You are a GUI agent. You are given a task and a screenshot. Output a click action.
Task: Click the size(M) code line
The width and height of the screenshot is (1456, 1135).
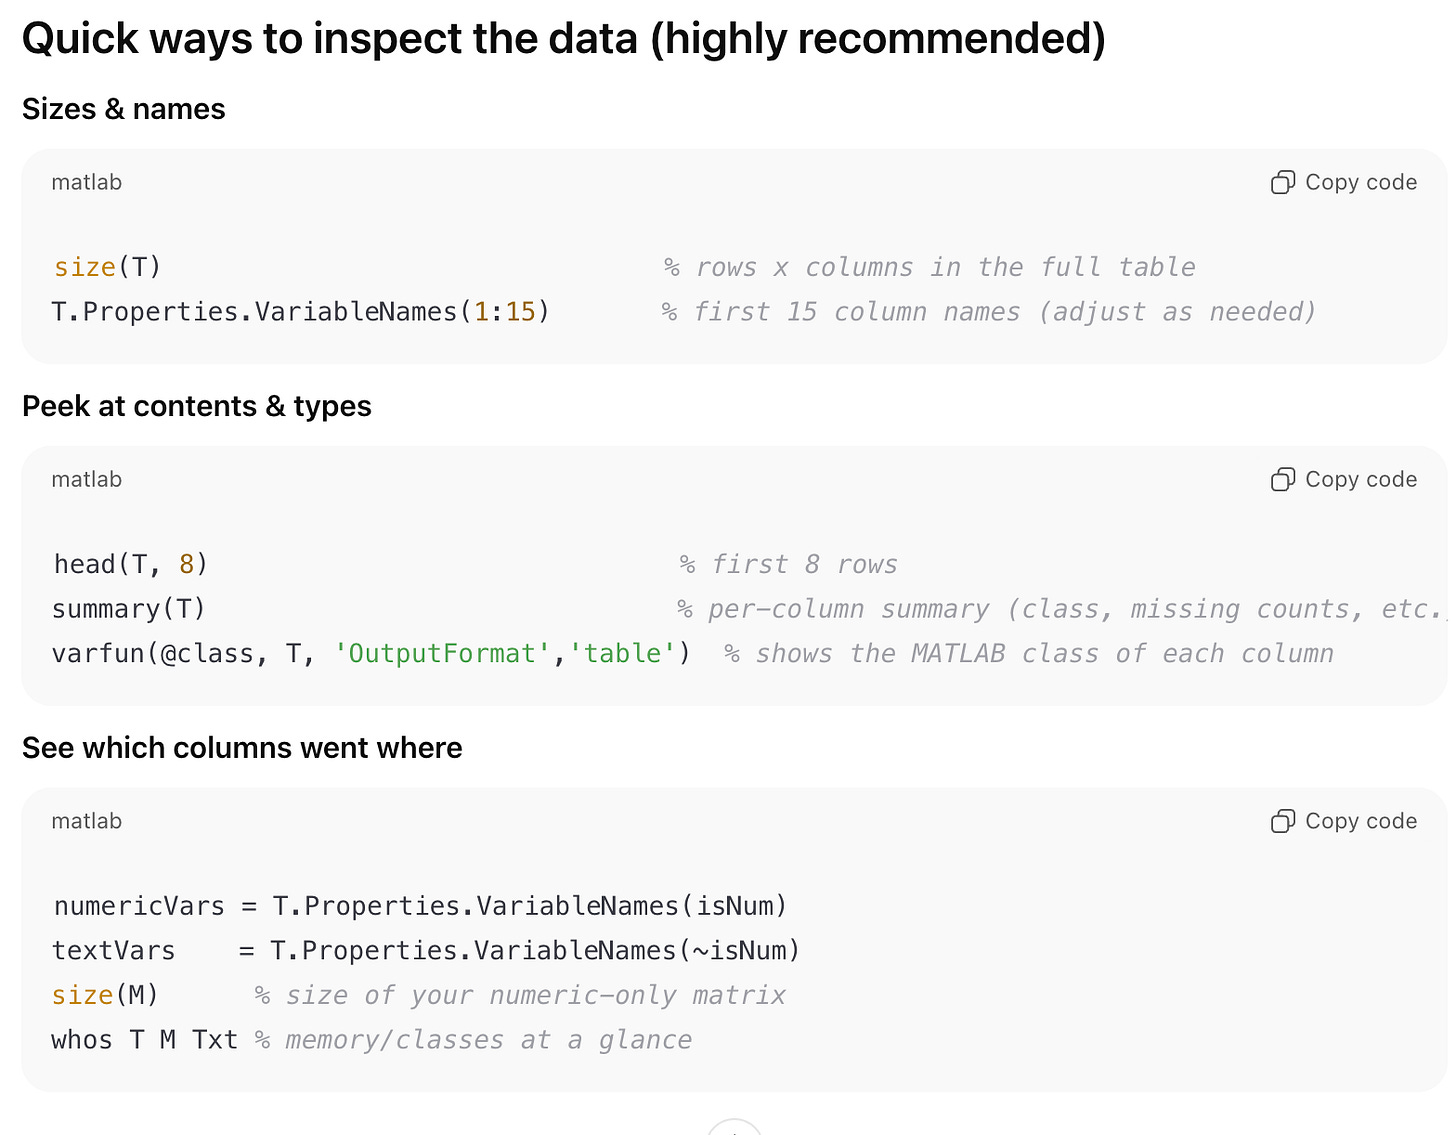(106, 995)
